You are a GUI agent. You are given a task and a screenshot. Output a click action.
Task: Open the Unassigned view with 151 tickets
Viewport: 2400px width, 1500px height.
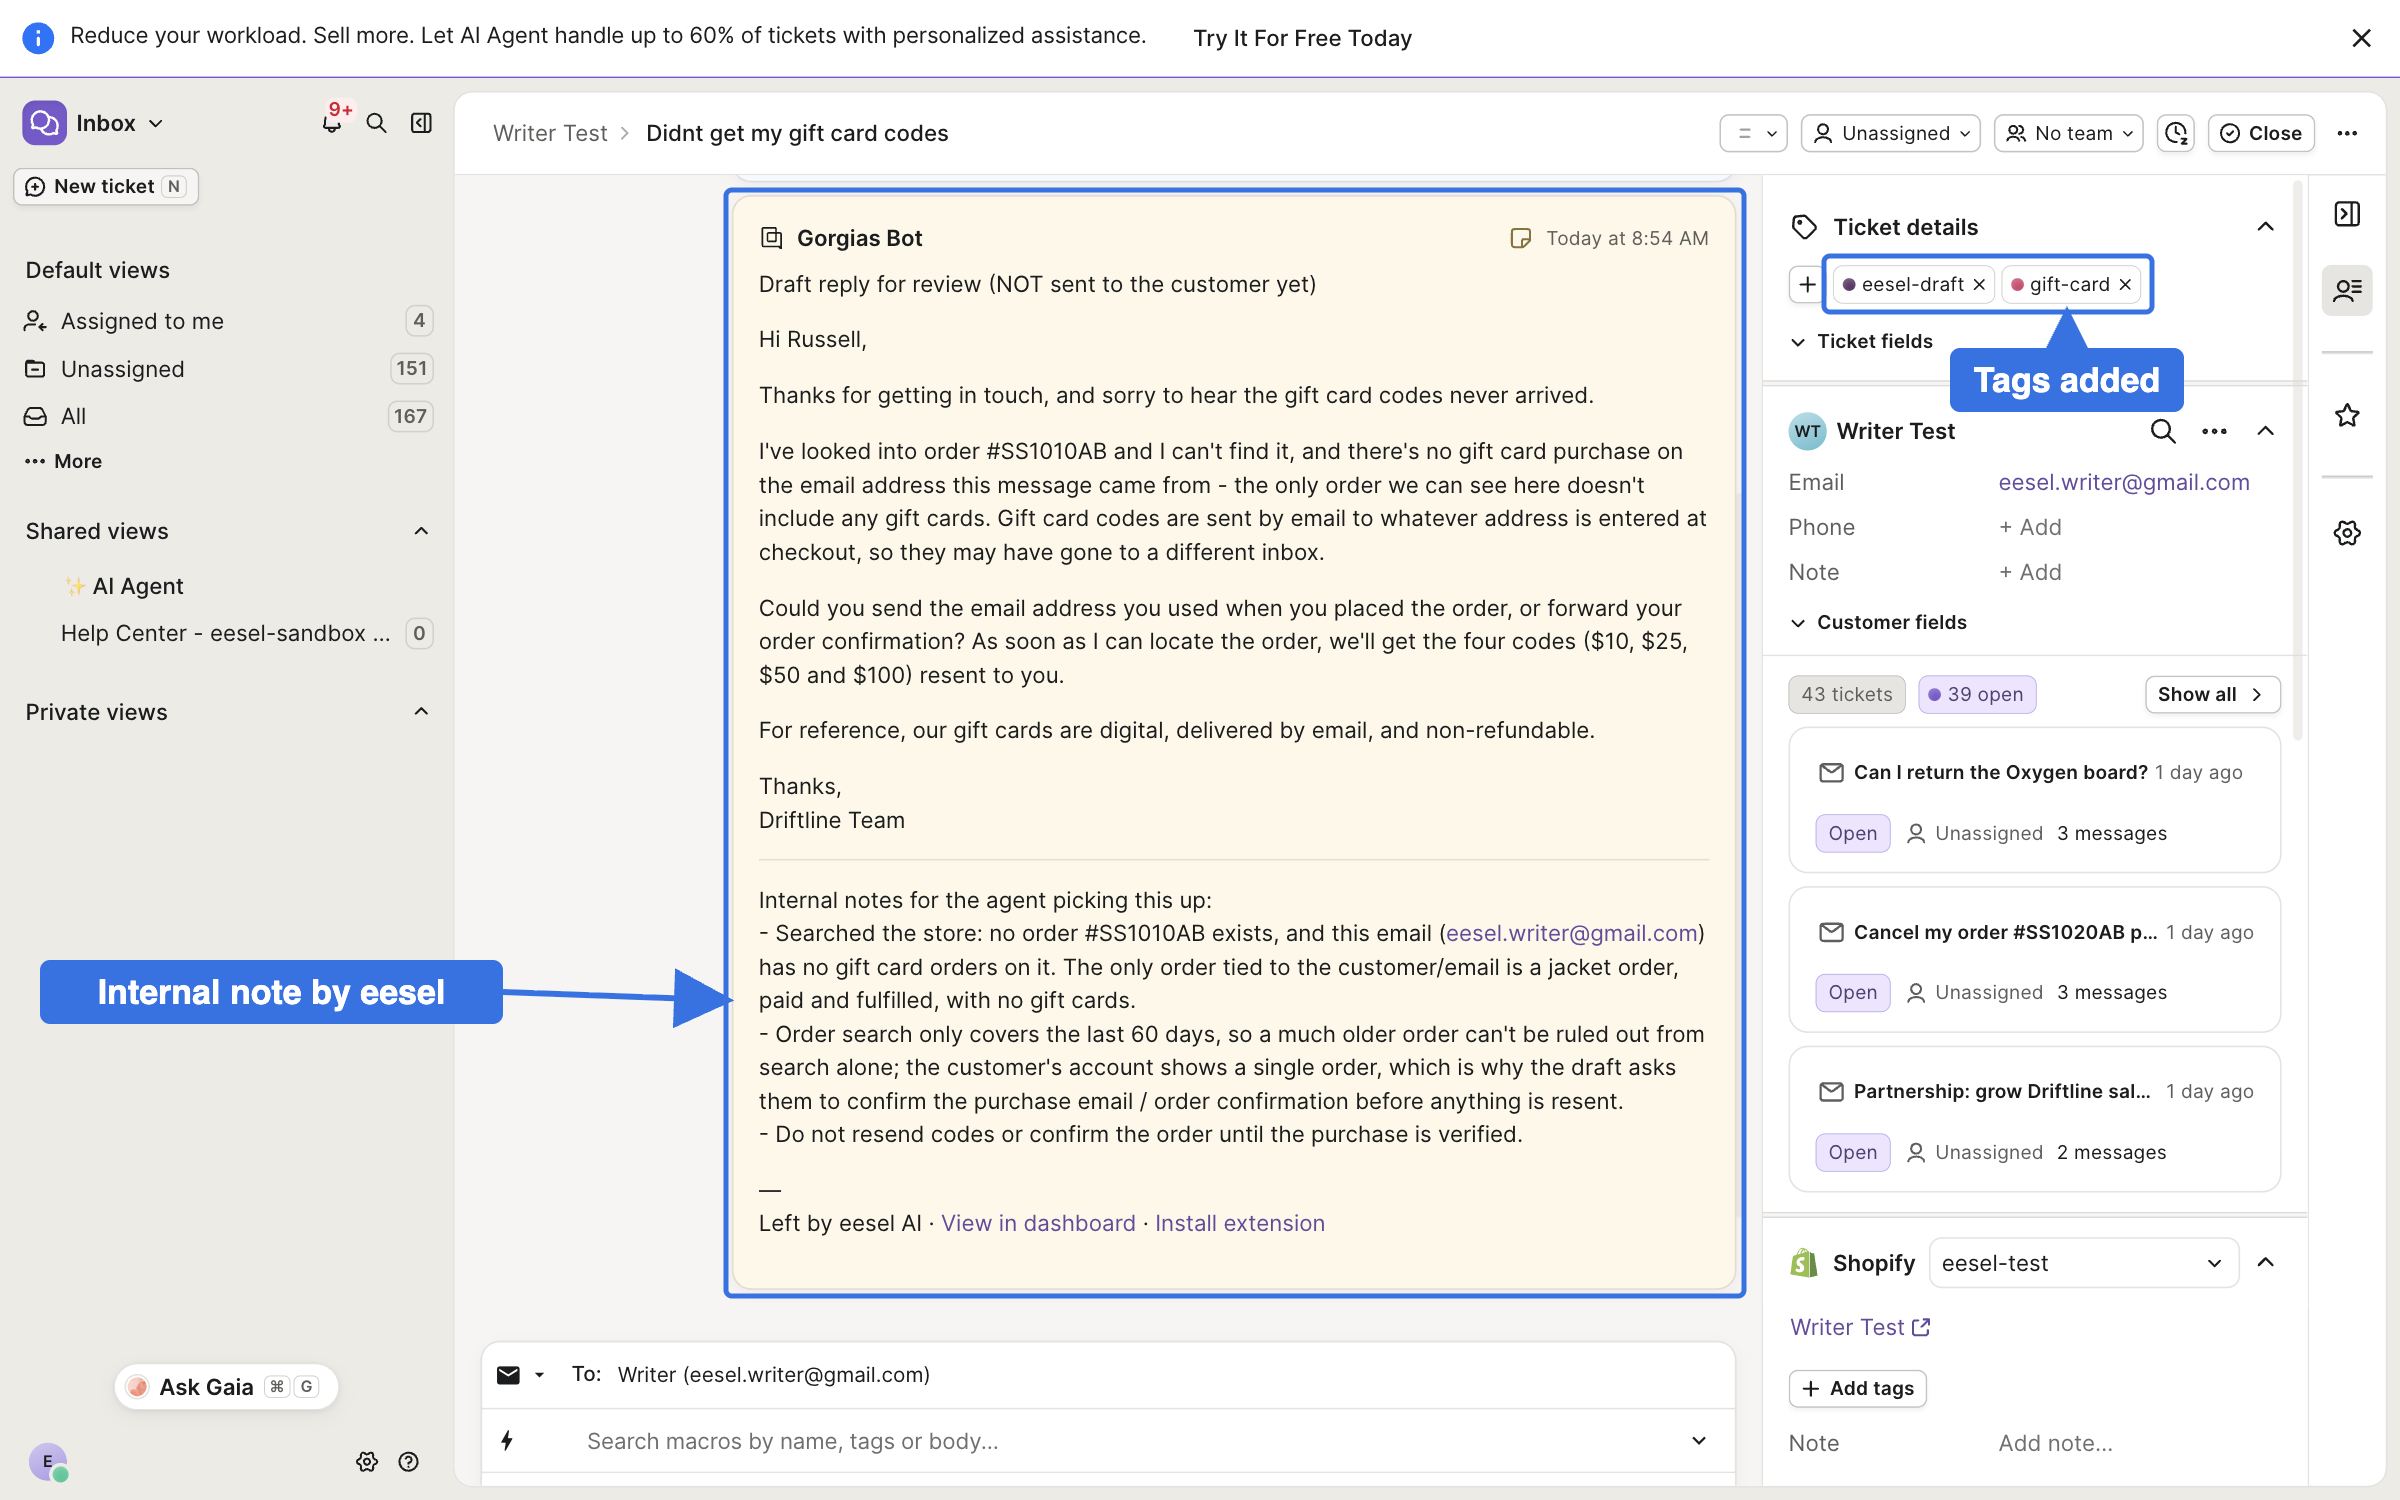[227, 369]
